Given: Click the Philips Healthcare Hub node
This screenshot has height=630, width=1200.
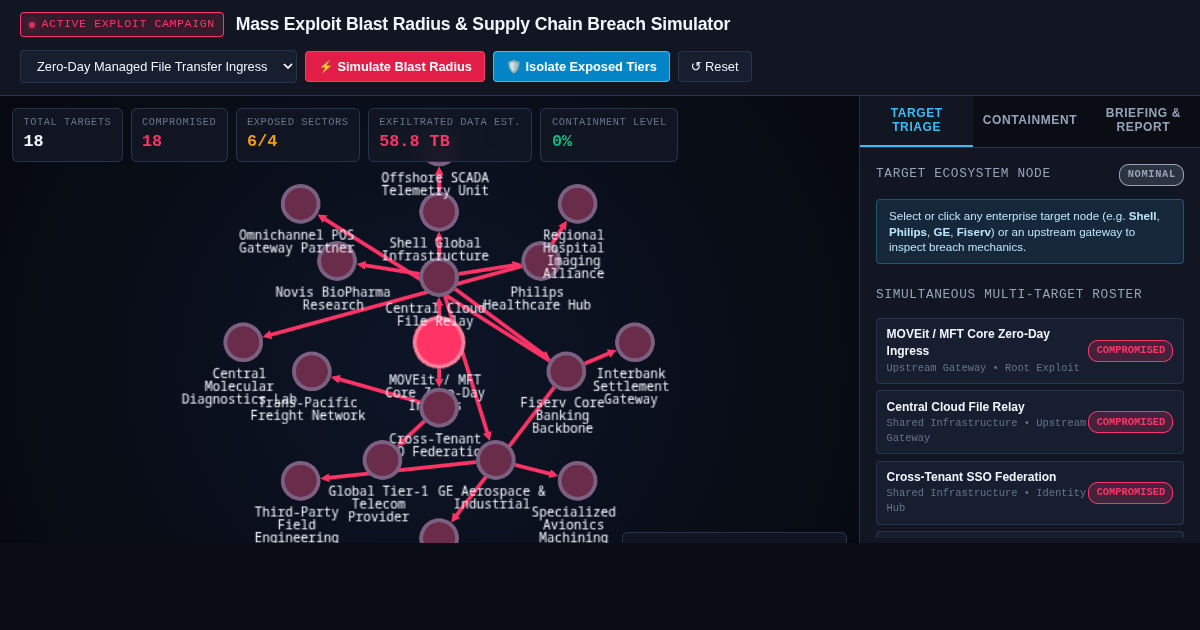Looking at the screenshot, I should [540, 261].
